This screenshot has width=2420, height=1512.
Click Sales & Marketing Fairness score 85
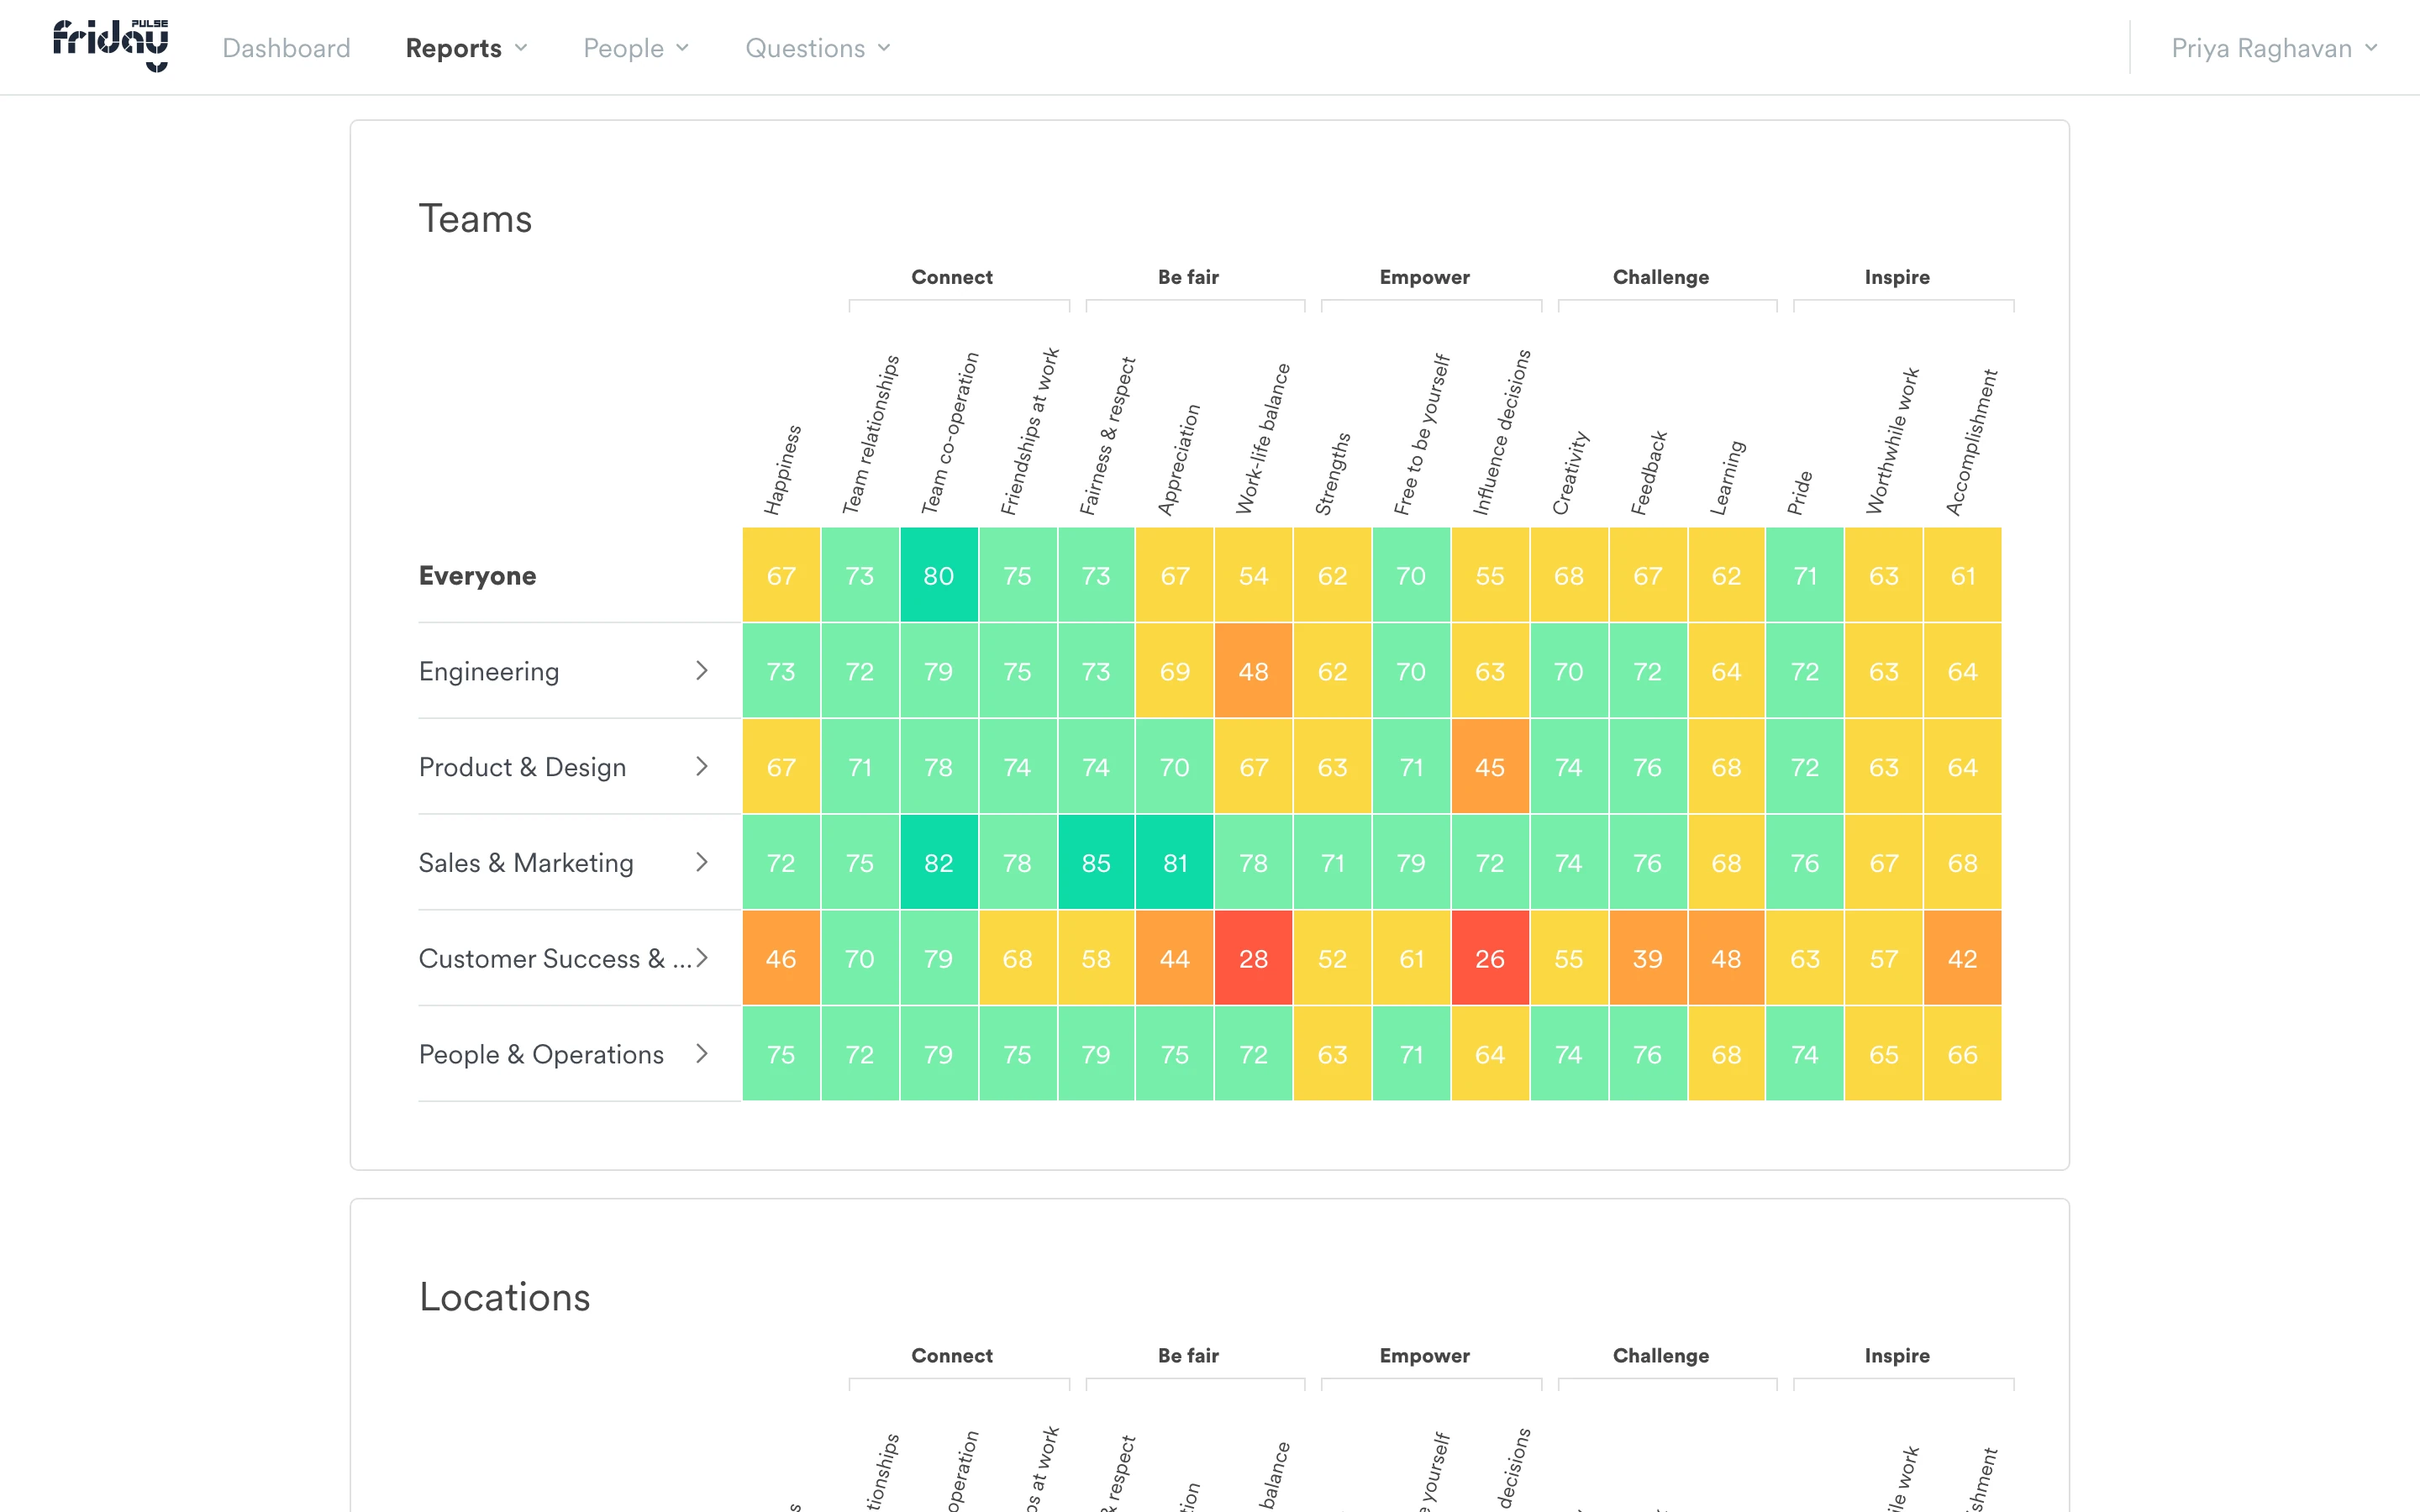coord(1096,863)
